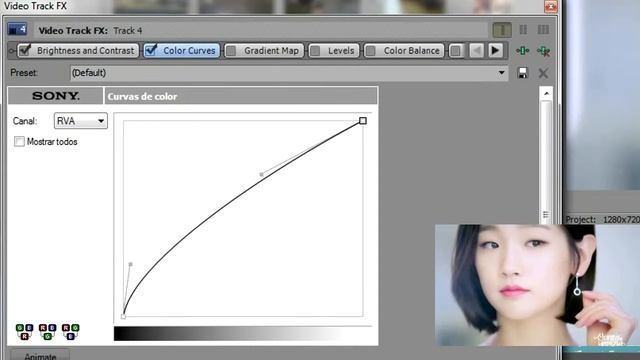Click the Animate button
The image size is (640, 360).
click(40, 355)
